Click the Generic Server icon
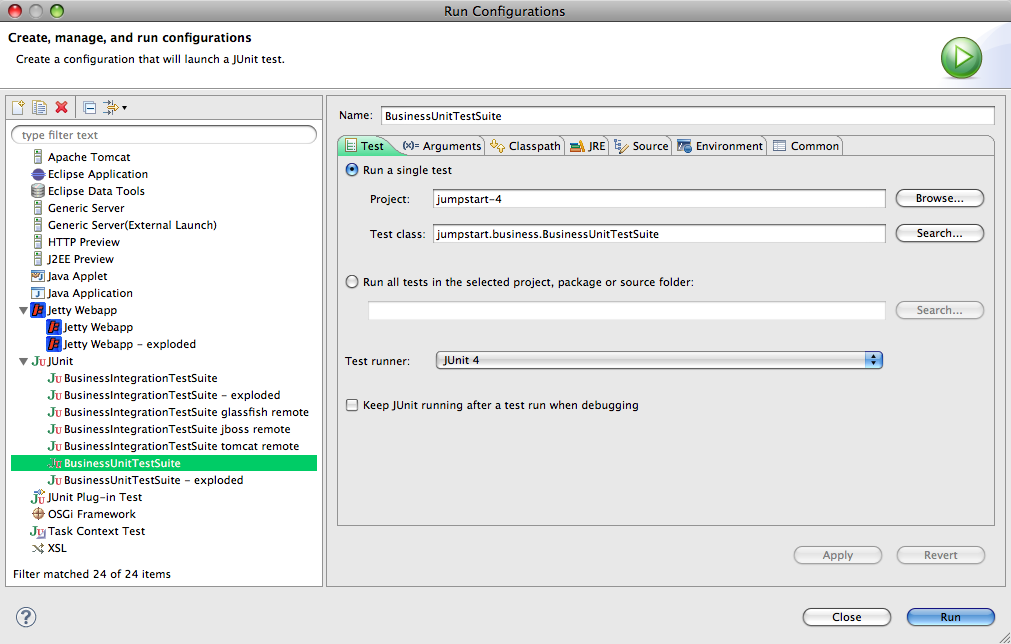 pos(38,208)
